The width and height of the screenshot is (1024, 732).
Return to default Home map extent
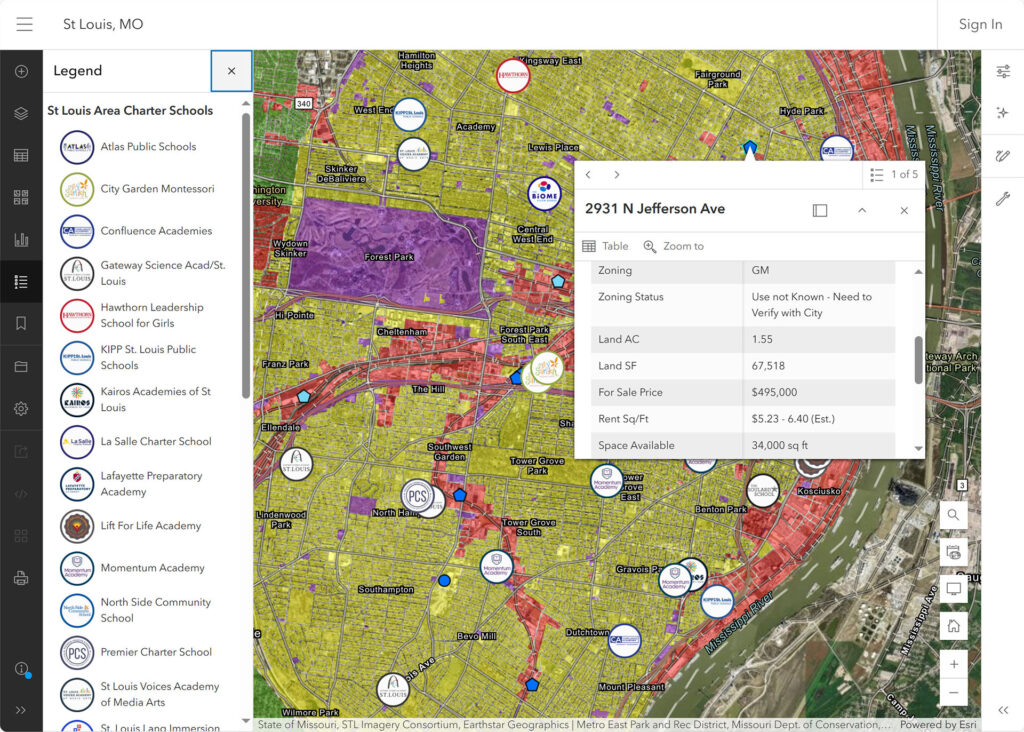point(953,627)
